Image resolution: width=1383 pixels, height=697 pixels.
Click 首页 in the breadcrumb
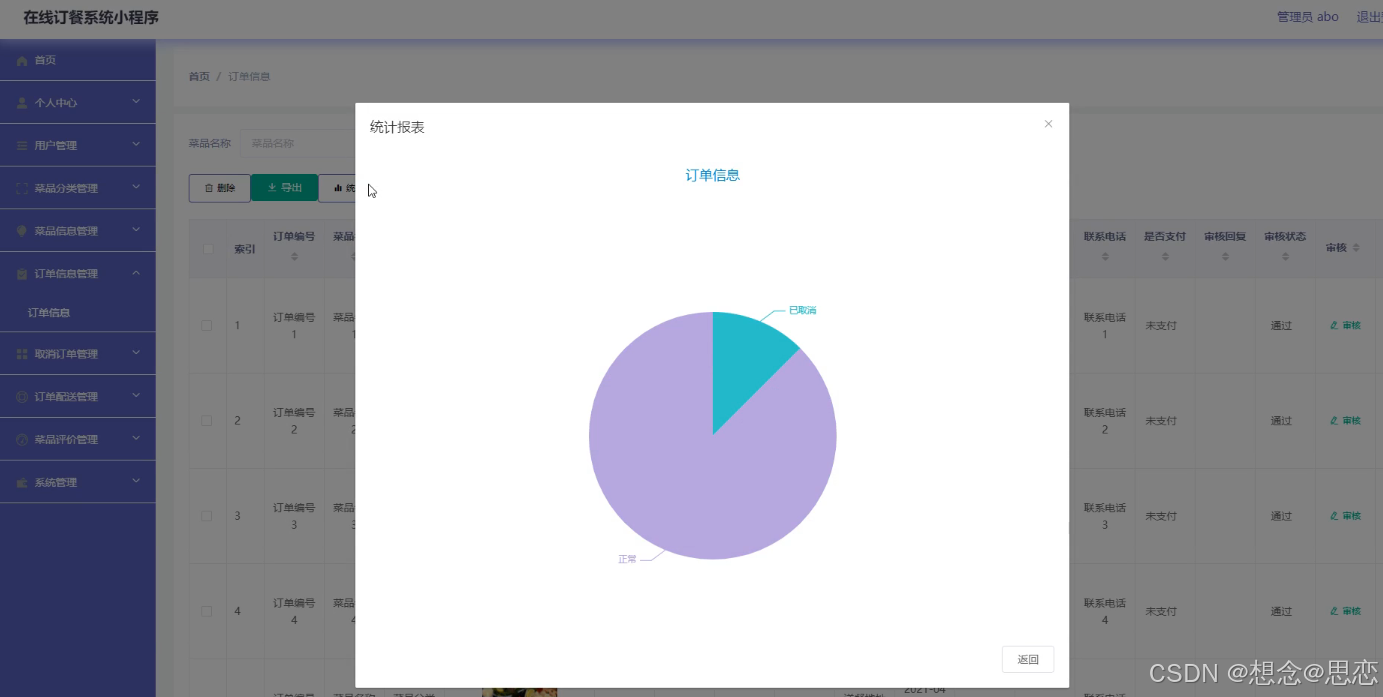[x=199, y=76]
